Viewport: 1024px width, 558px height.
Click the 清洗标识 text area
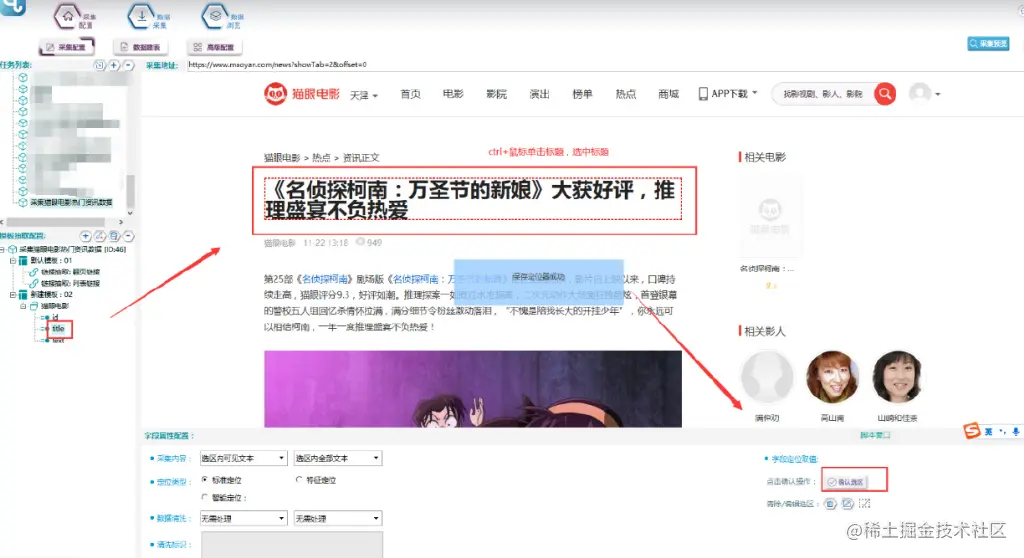292,544
